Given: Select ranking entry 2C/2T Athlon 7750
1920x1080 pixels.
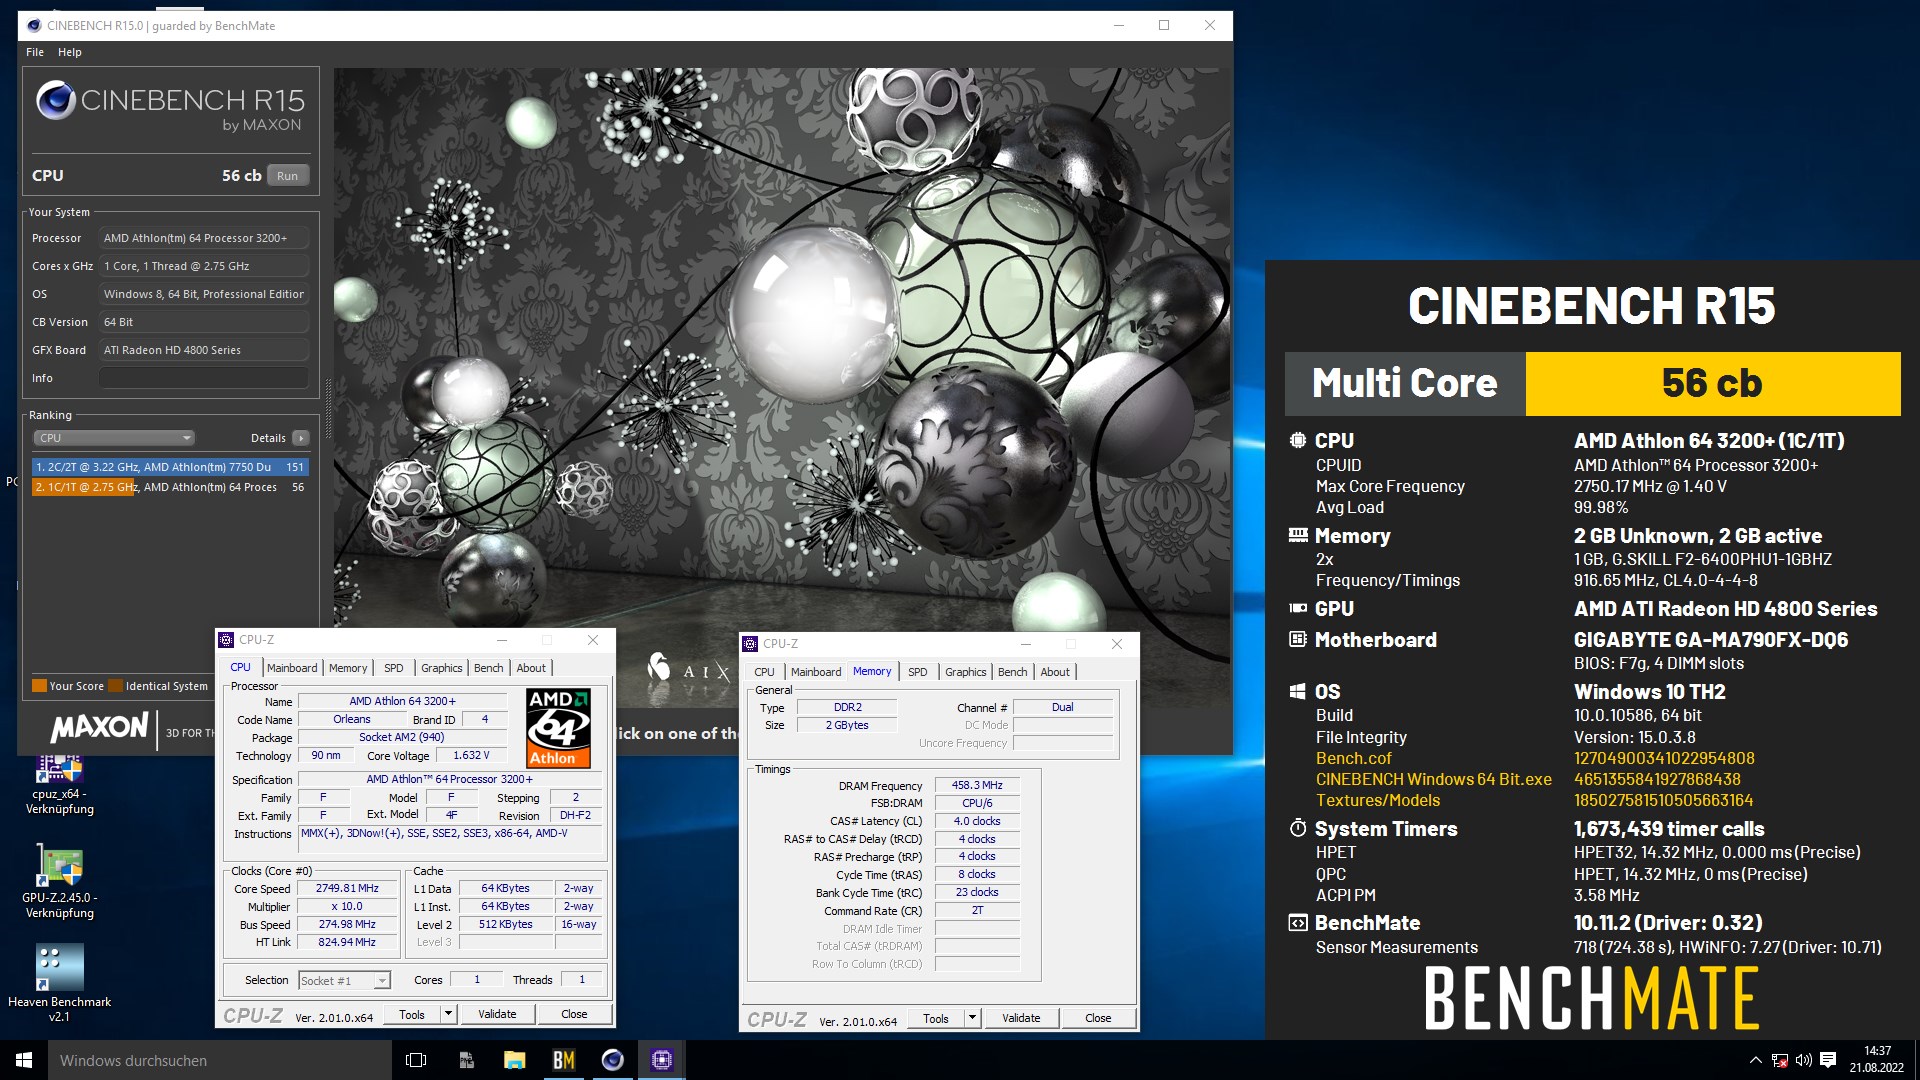Looking at the screenshot, I should (170, 467).
